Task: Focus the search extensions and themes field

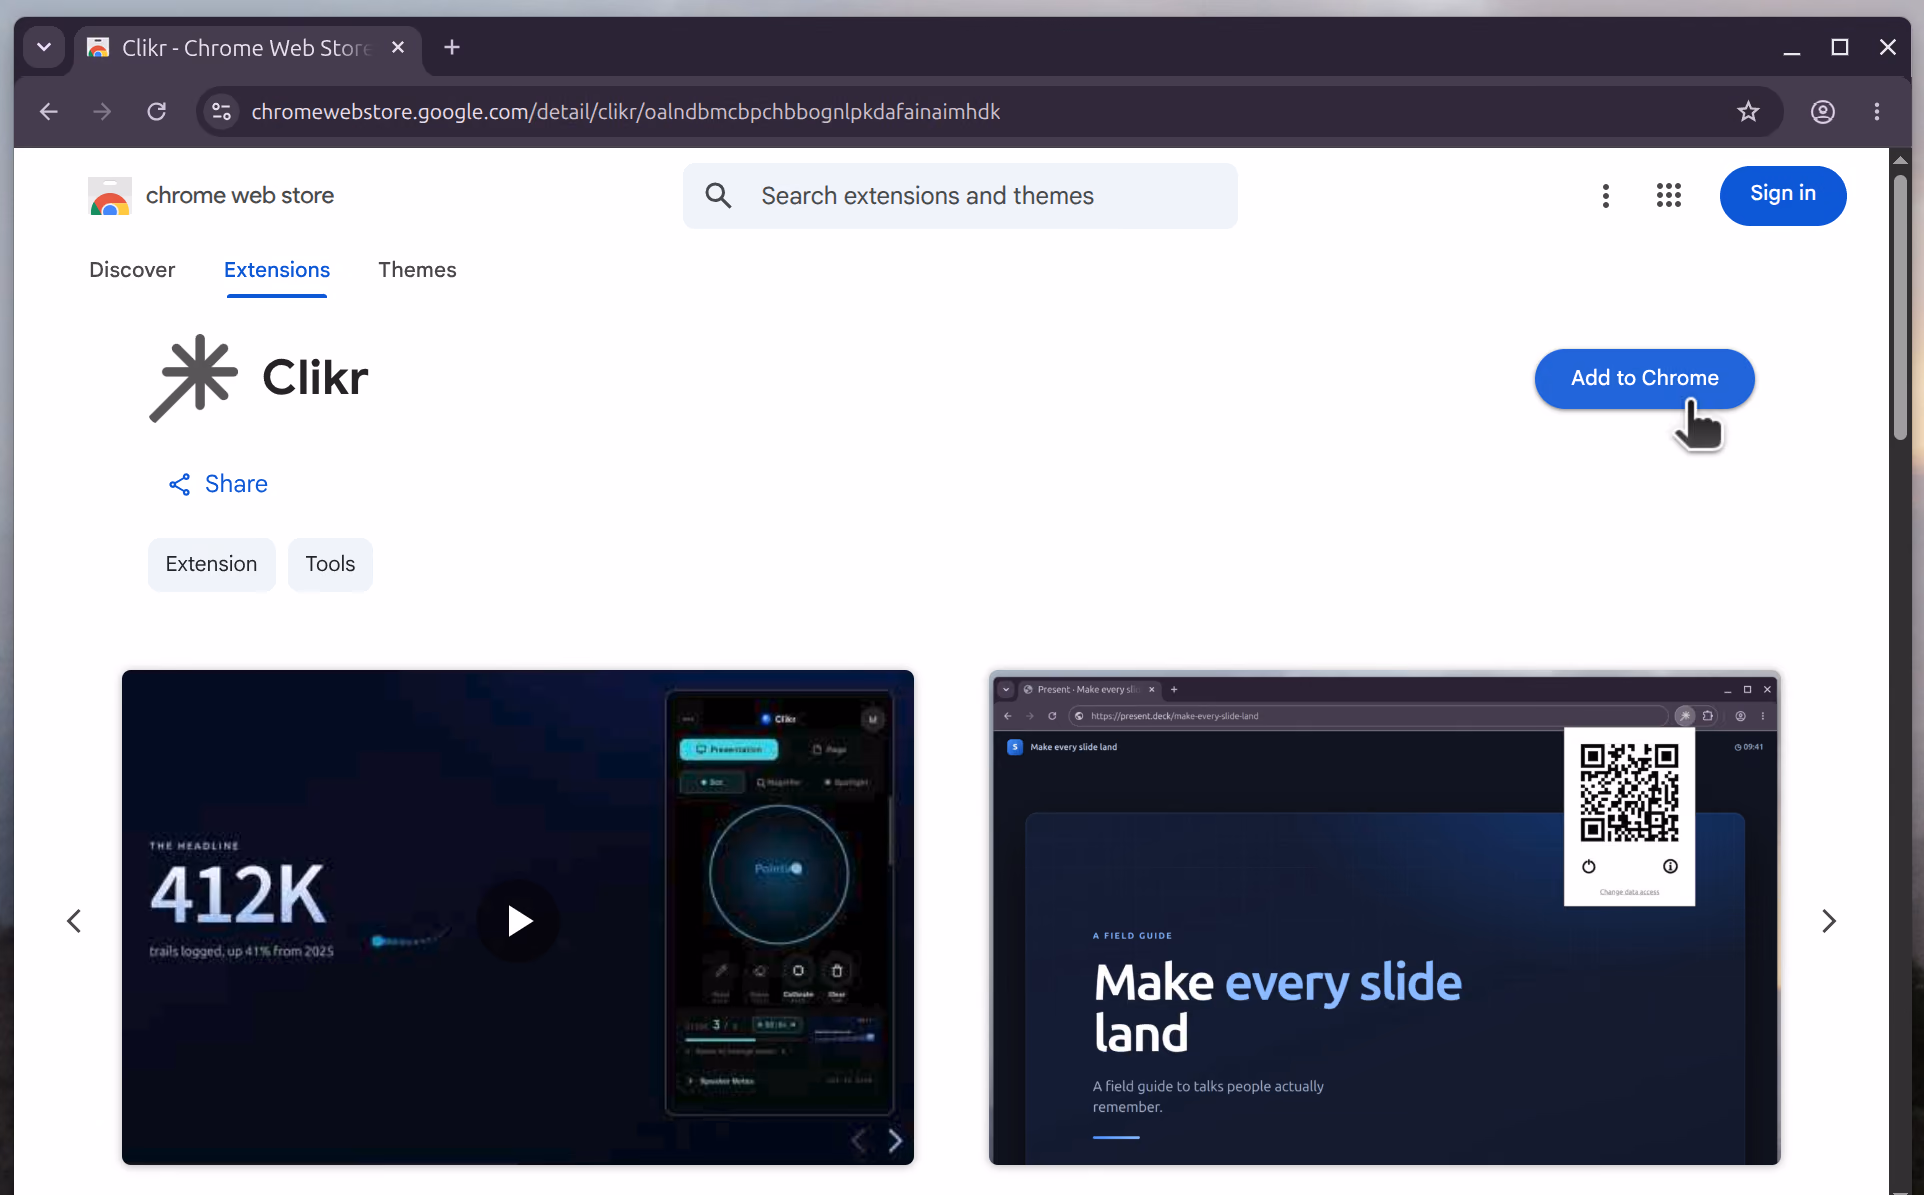Action: pos(960,196)
